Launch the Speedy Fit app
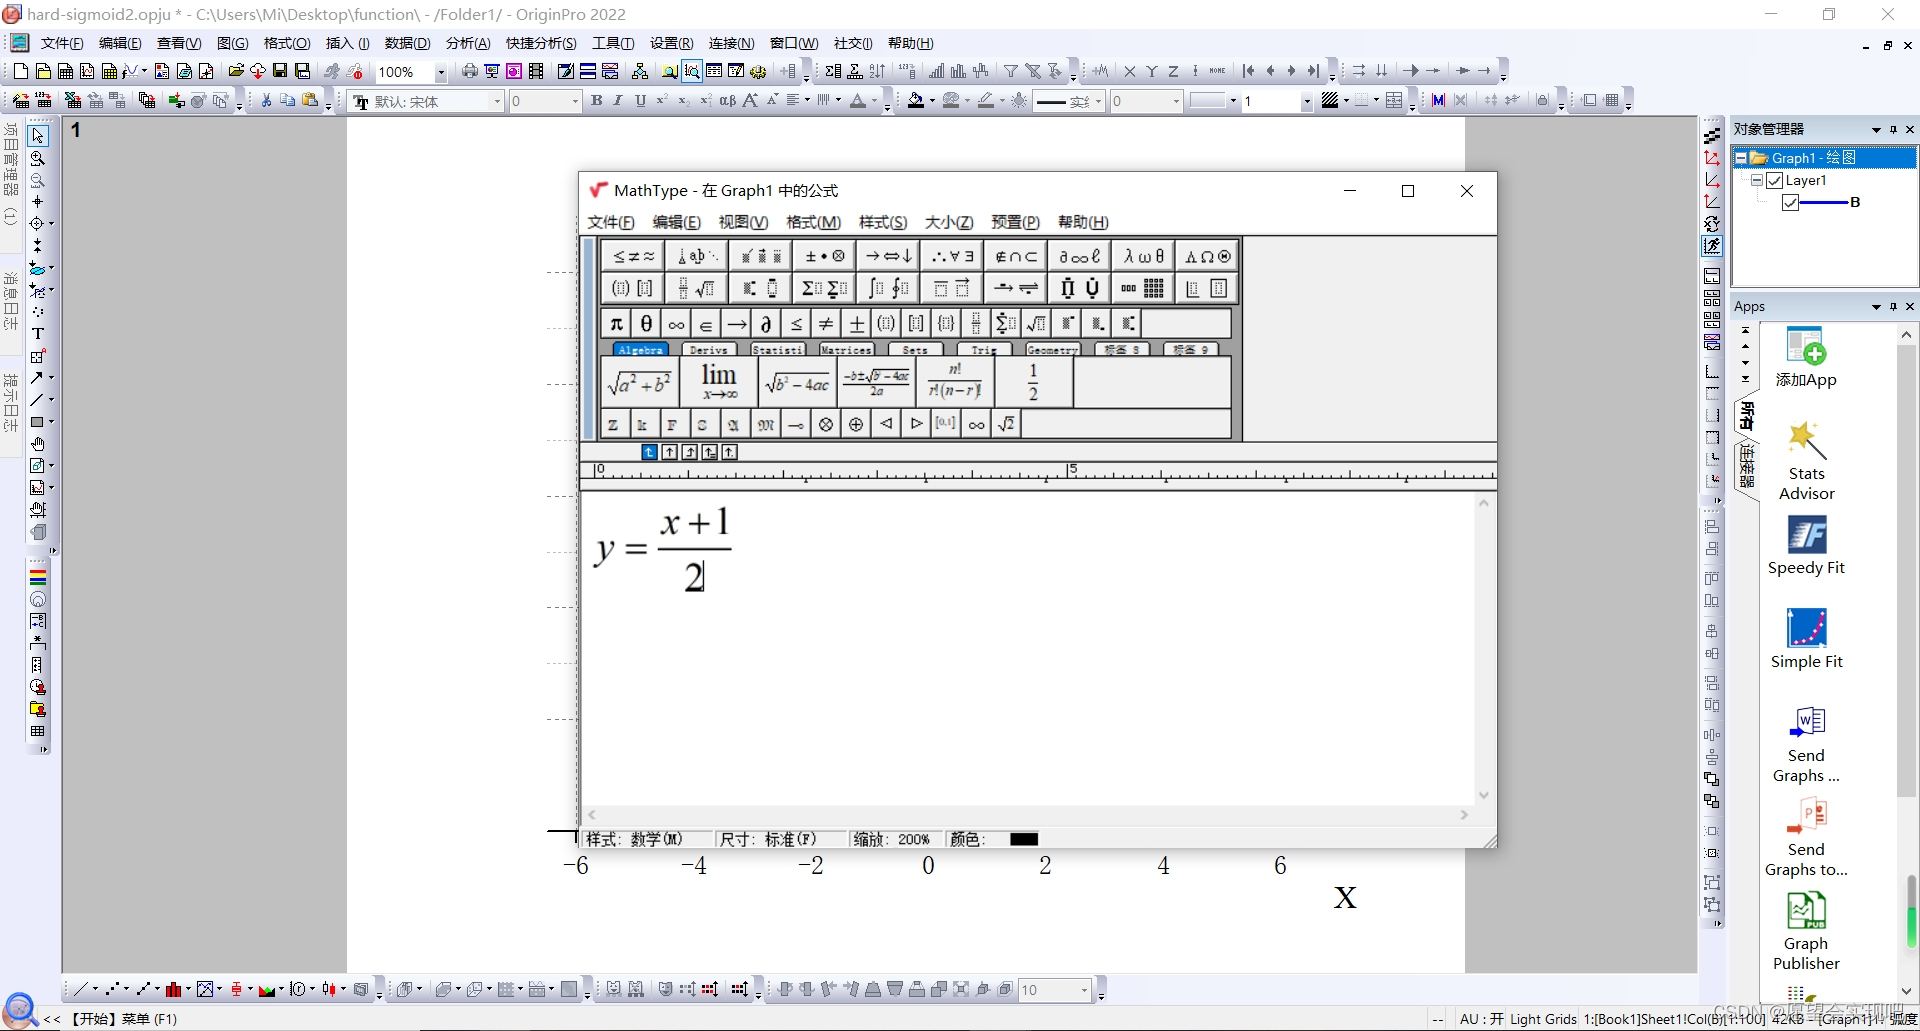This screenshot has height=1031, width=1920. click(x=1806, y=545)
